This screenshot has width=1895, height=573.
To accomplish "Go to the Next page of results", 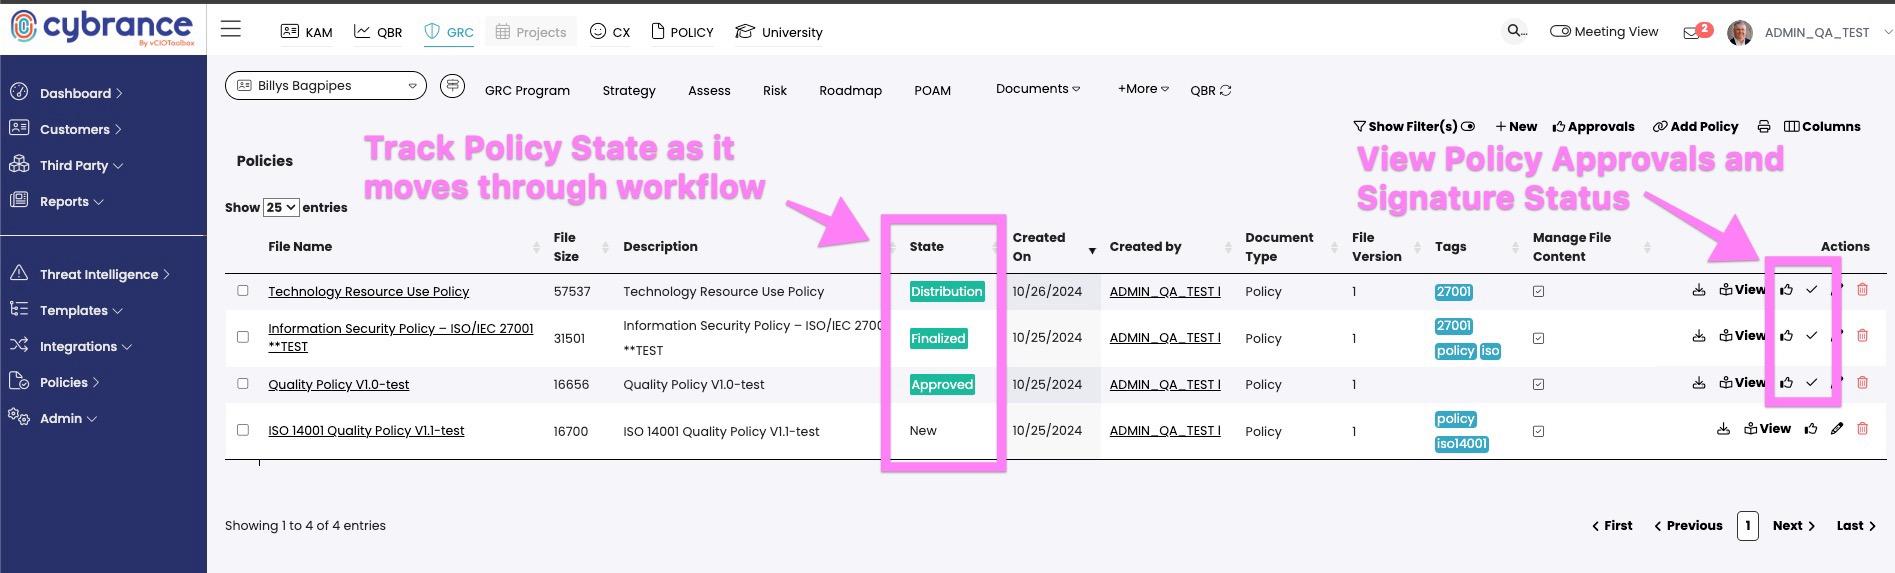I will (x=1793, y=525).
